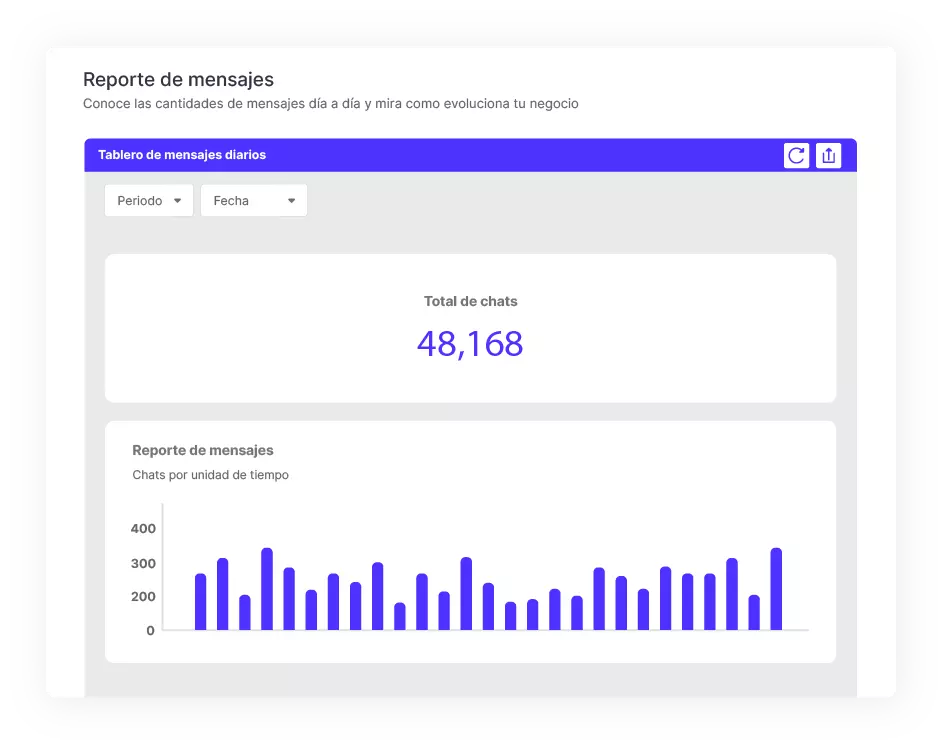This screenshot has height=750, width=948.
Task: Click the 'Tablero de mensajes diarios' title
Action: 182,155
